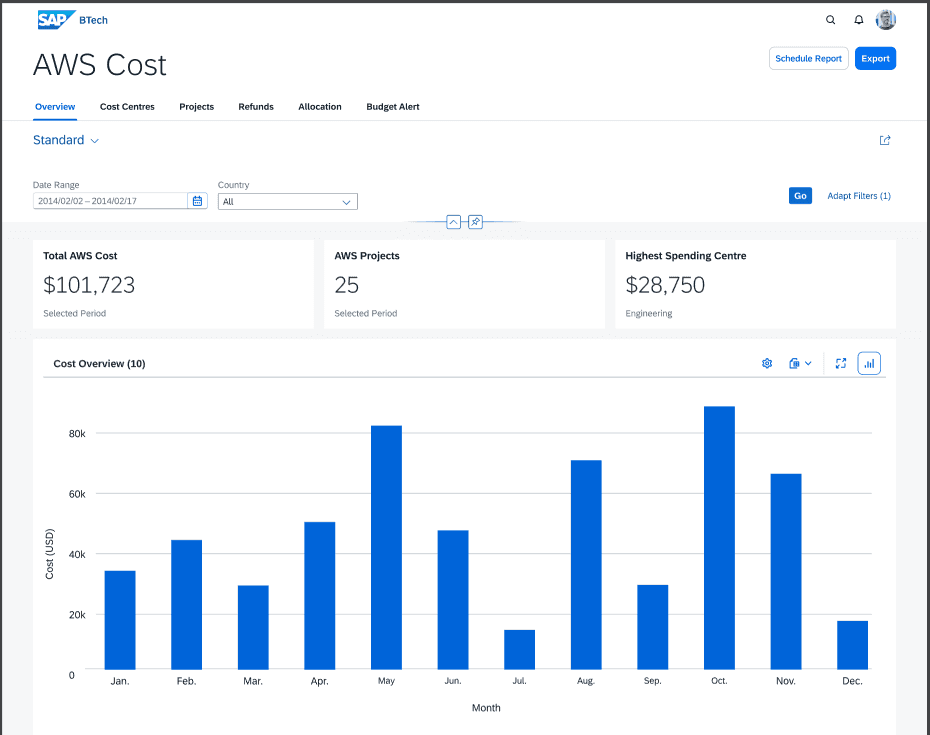Pin the filter bar
Image resolution: width=930 pixels, height=735 pixels.
coord(475,222)
